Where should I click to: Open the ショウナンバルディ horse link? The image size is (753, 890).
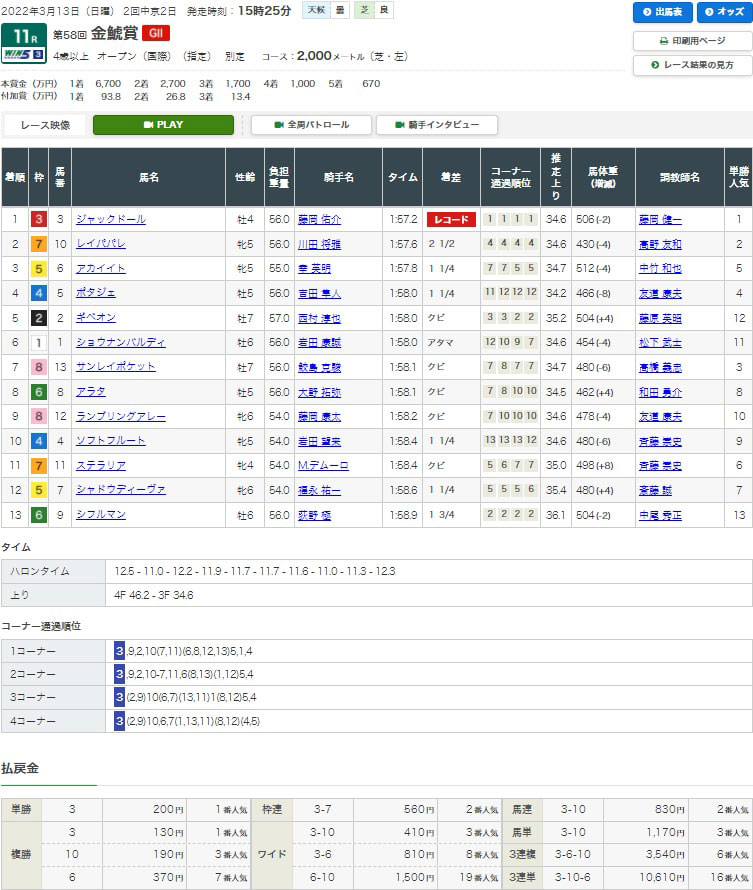pyautogui.click(x=120, y=342)
